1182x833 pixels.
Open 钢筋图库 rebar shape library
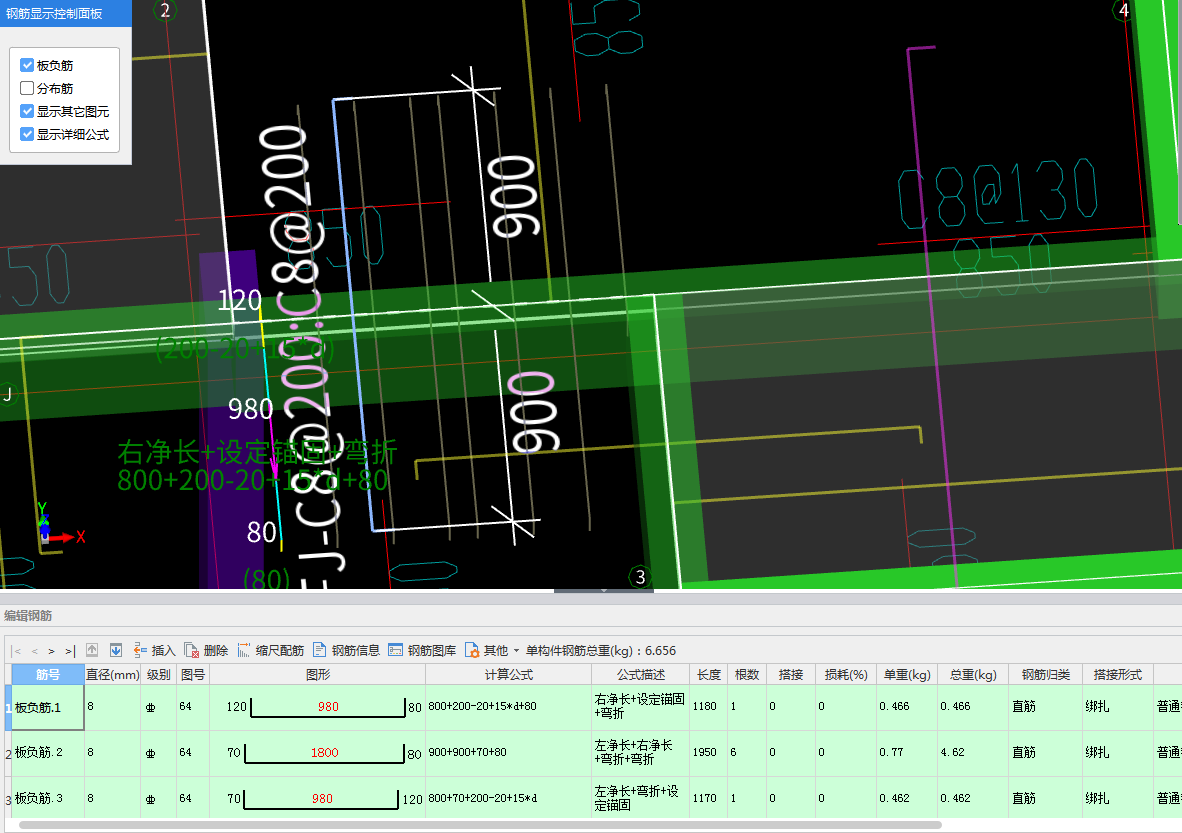click(422, 650)
